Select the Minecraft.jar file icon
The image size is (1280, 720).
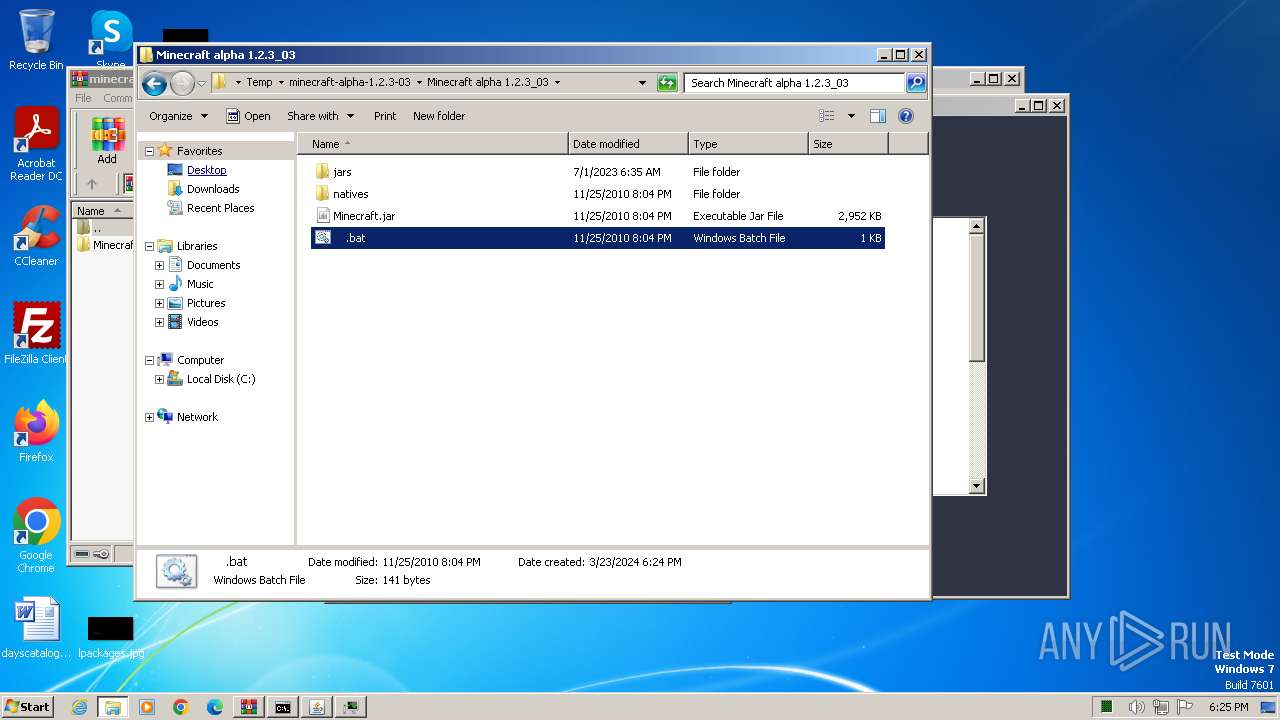tap(322, 216)
